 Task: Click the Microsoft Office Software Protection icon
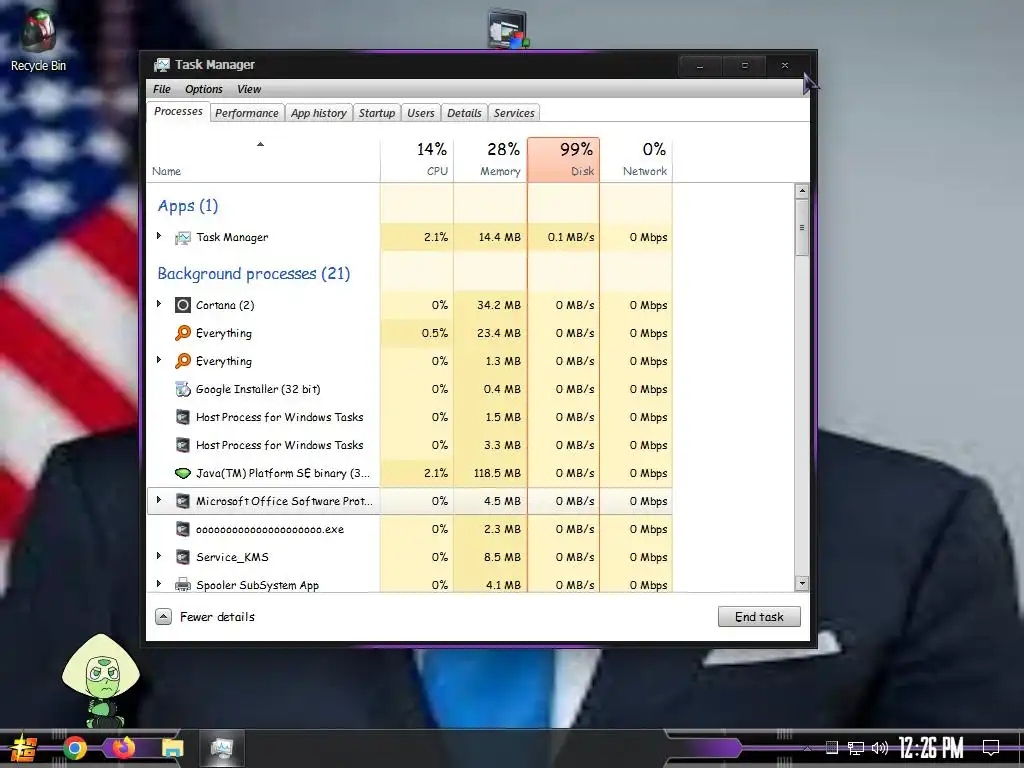(x=183, y=501)
